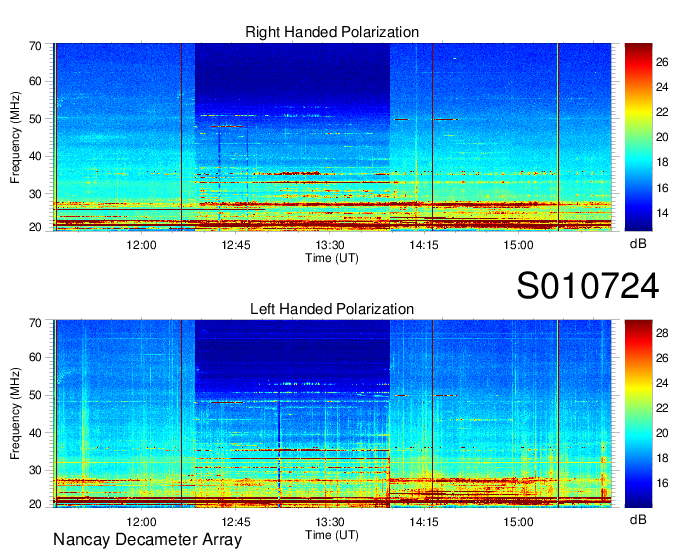
Task: Click the 13:30 tick label of bottom plot
Action: (330, 522)
